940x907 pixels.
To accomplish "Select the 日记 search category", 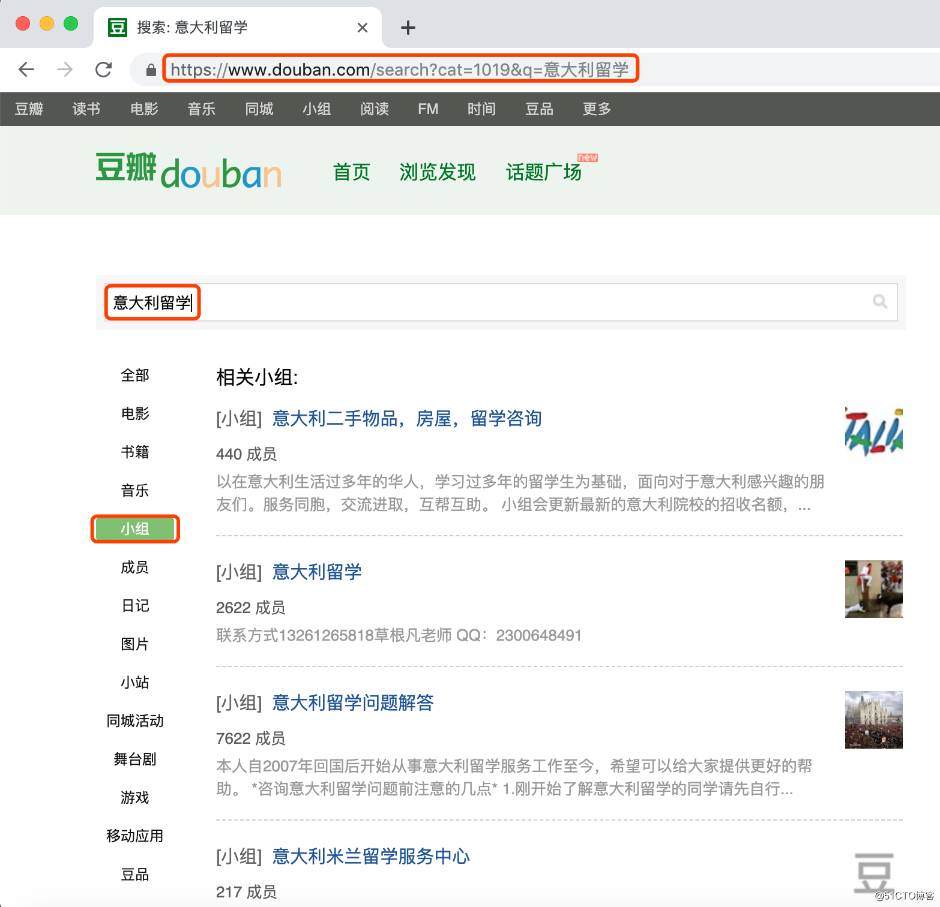I will (135, 605).
